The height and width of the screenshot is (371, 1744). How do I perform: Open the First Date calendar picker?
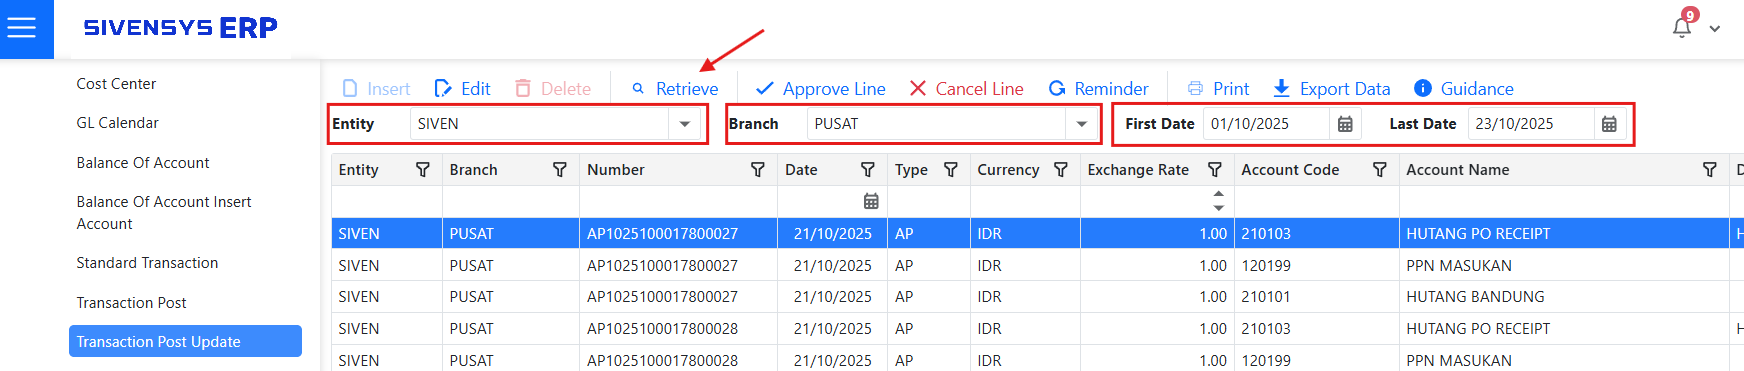coord(1345,124)
